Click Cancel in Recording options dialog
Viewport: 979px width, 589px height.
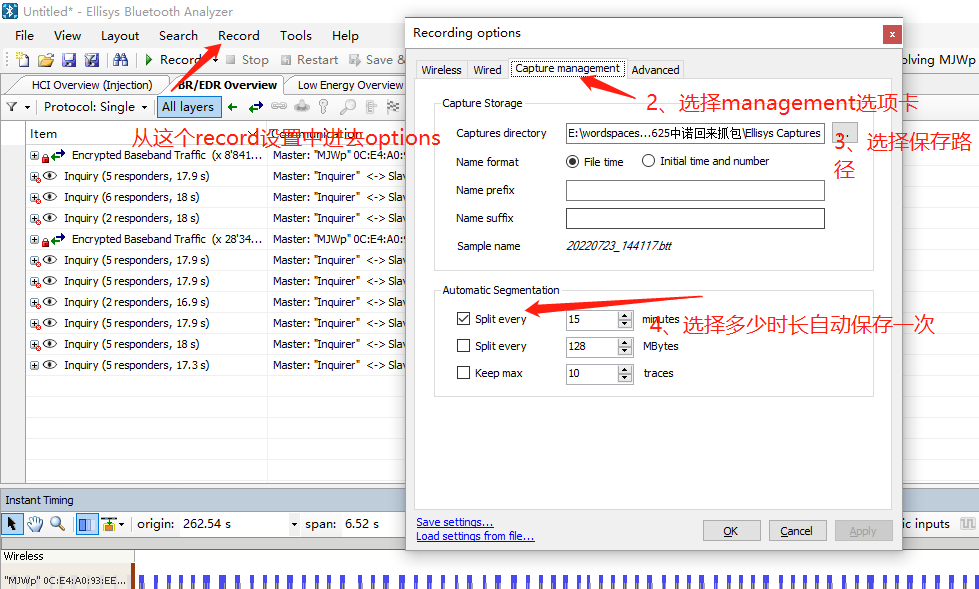click(797, 531)
